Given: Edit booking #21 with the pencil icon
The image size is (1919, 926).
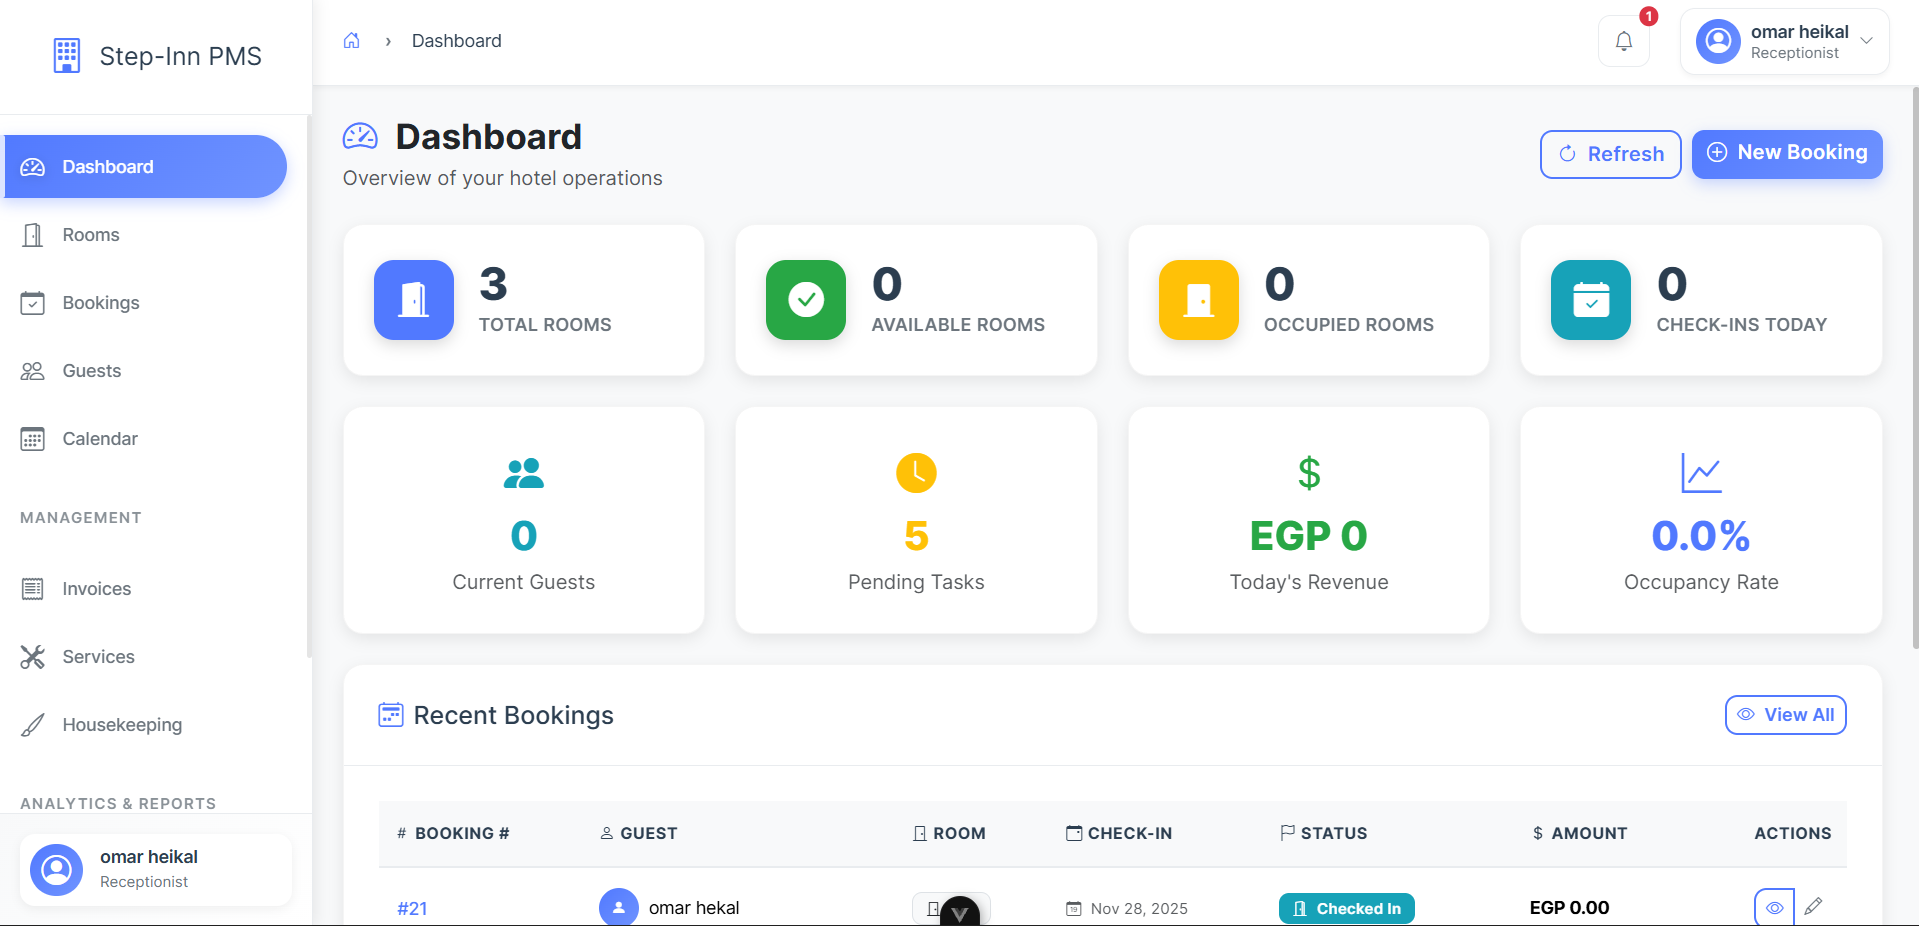Looking at the screenshot, I should 1814,907.
